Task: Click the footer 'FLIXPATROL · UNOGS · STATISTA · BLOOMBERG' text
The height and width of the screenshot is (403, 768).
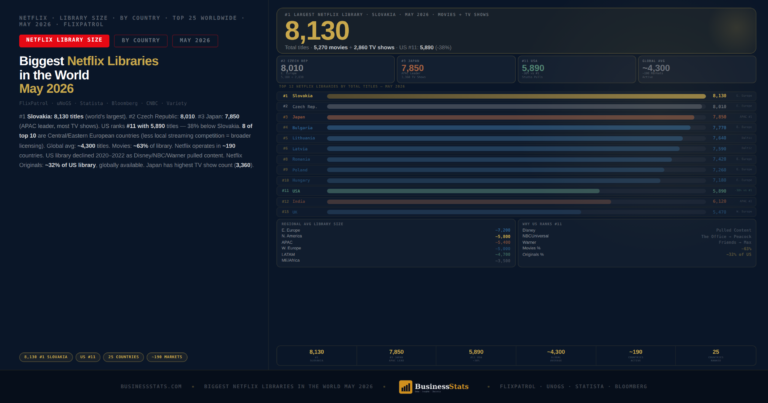Action: click(x=574, y=387)
